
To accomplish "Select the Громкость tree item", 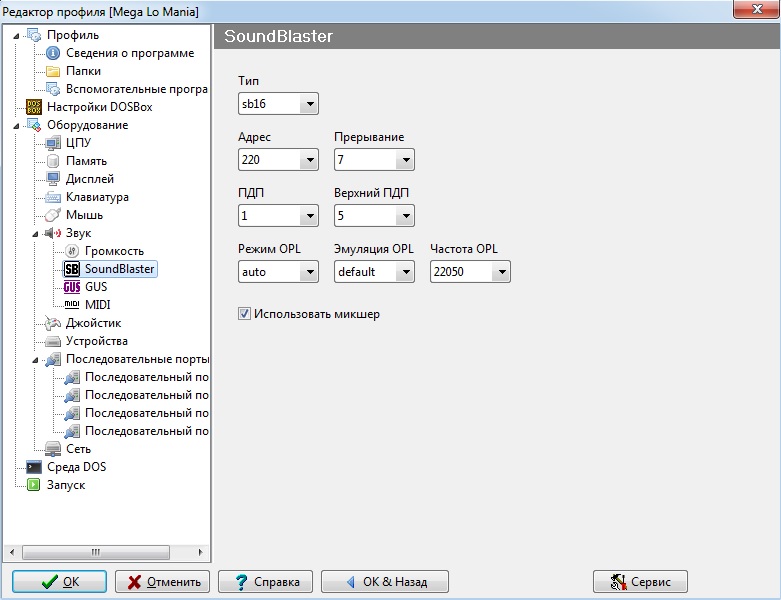I will point(114,251).
